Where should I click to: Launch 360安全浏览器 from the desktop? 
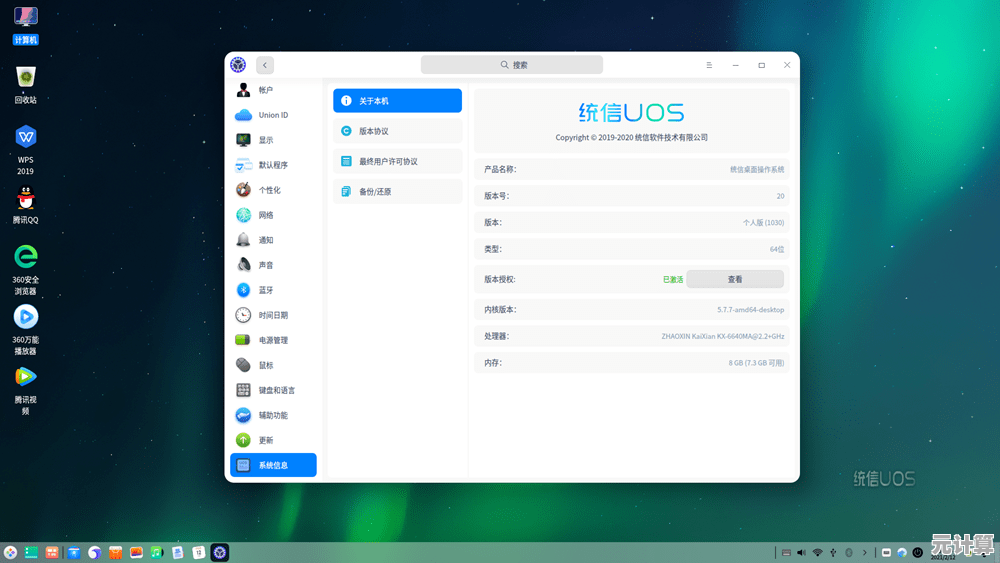(x=26, y=270)
